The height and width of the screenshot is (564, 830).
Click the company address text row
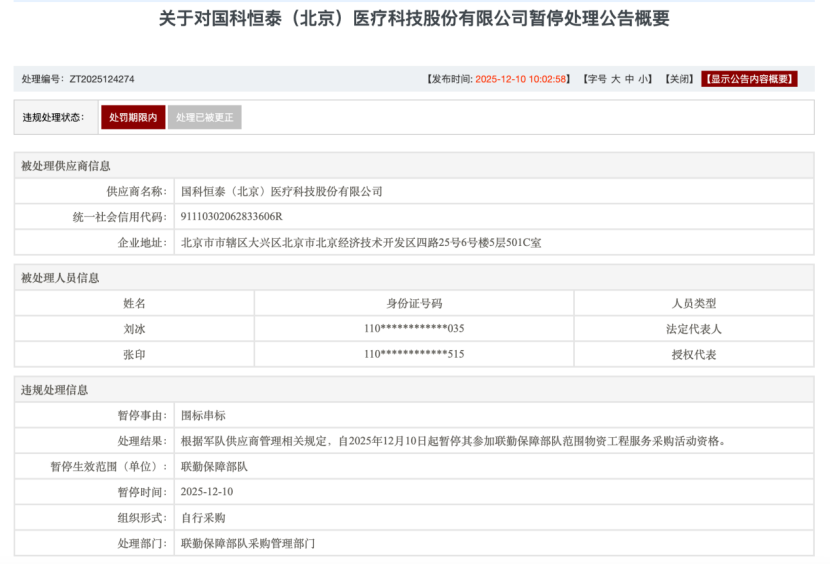(x=360, y=242)
